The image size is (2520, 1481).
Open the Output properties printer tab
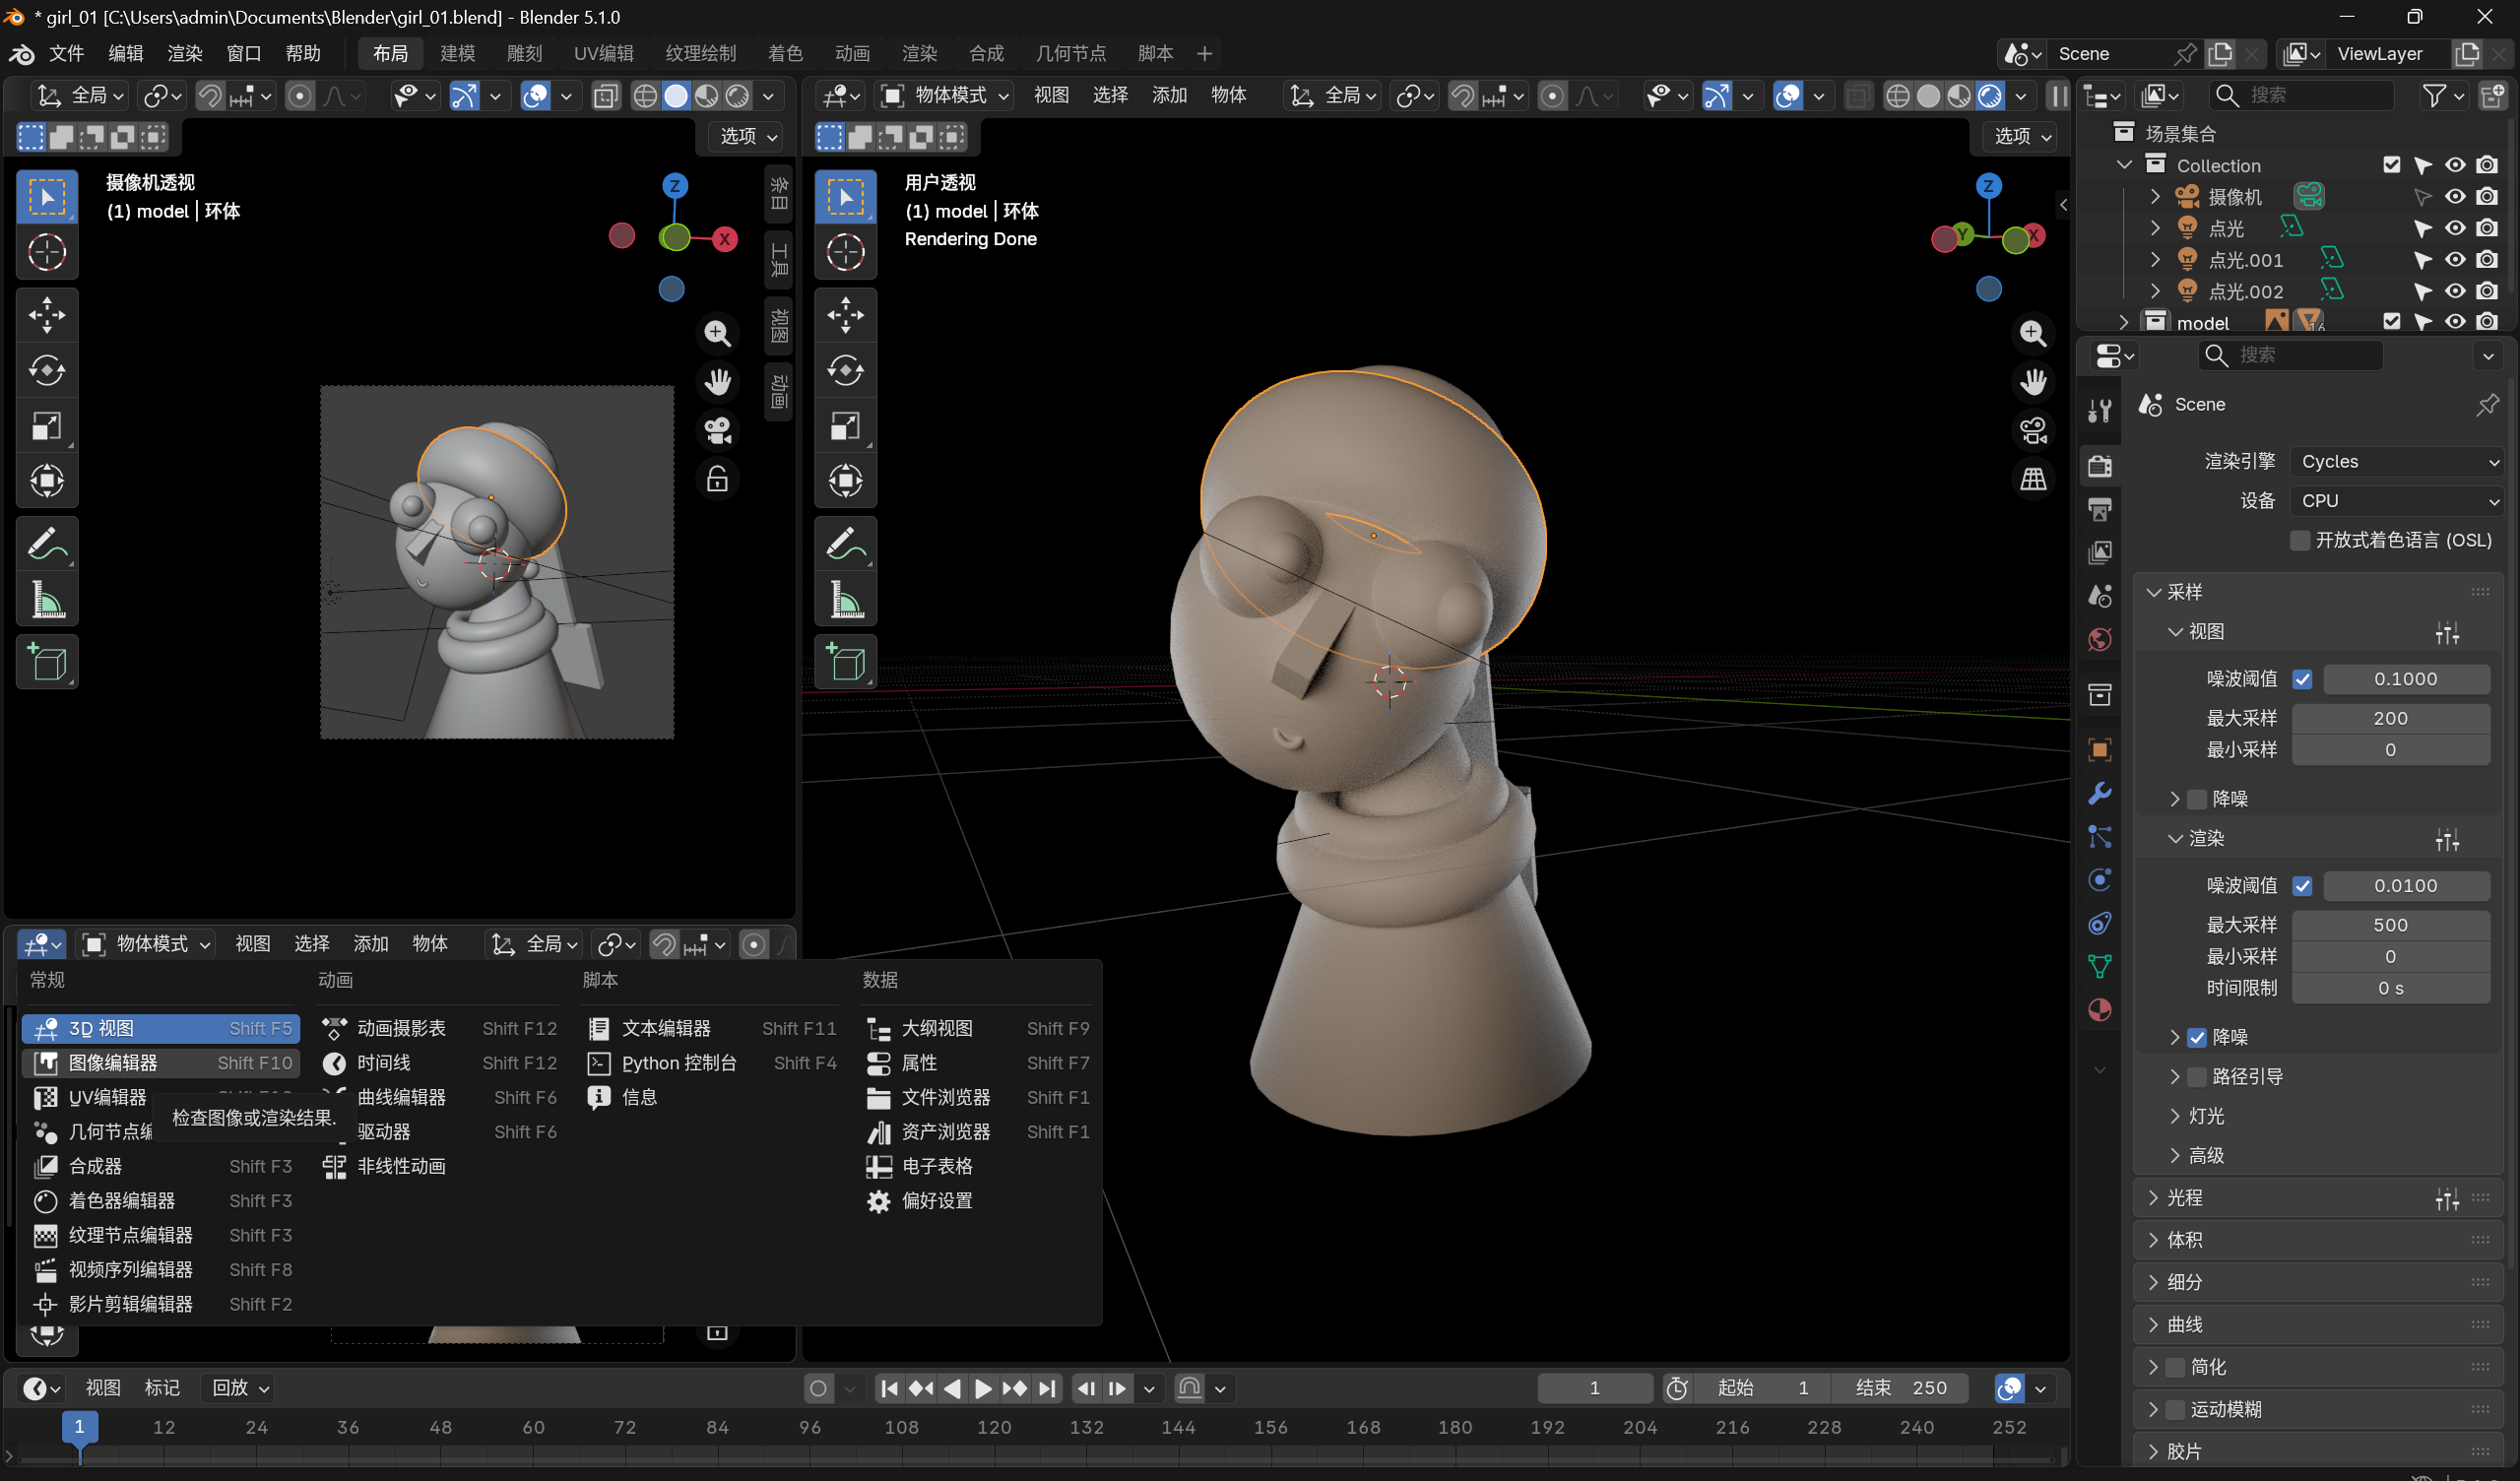coord(2100,509)
